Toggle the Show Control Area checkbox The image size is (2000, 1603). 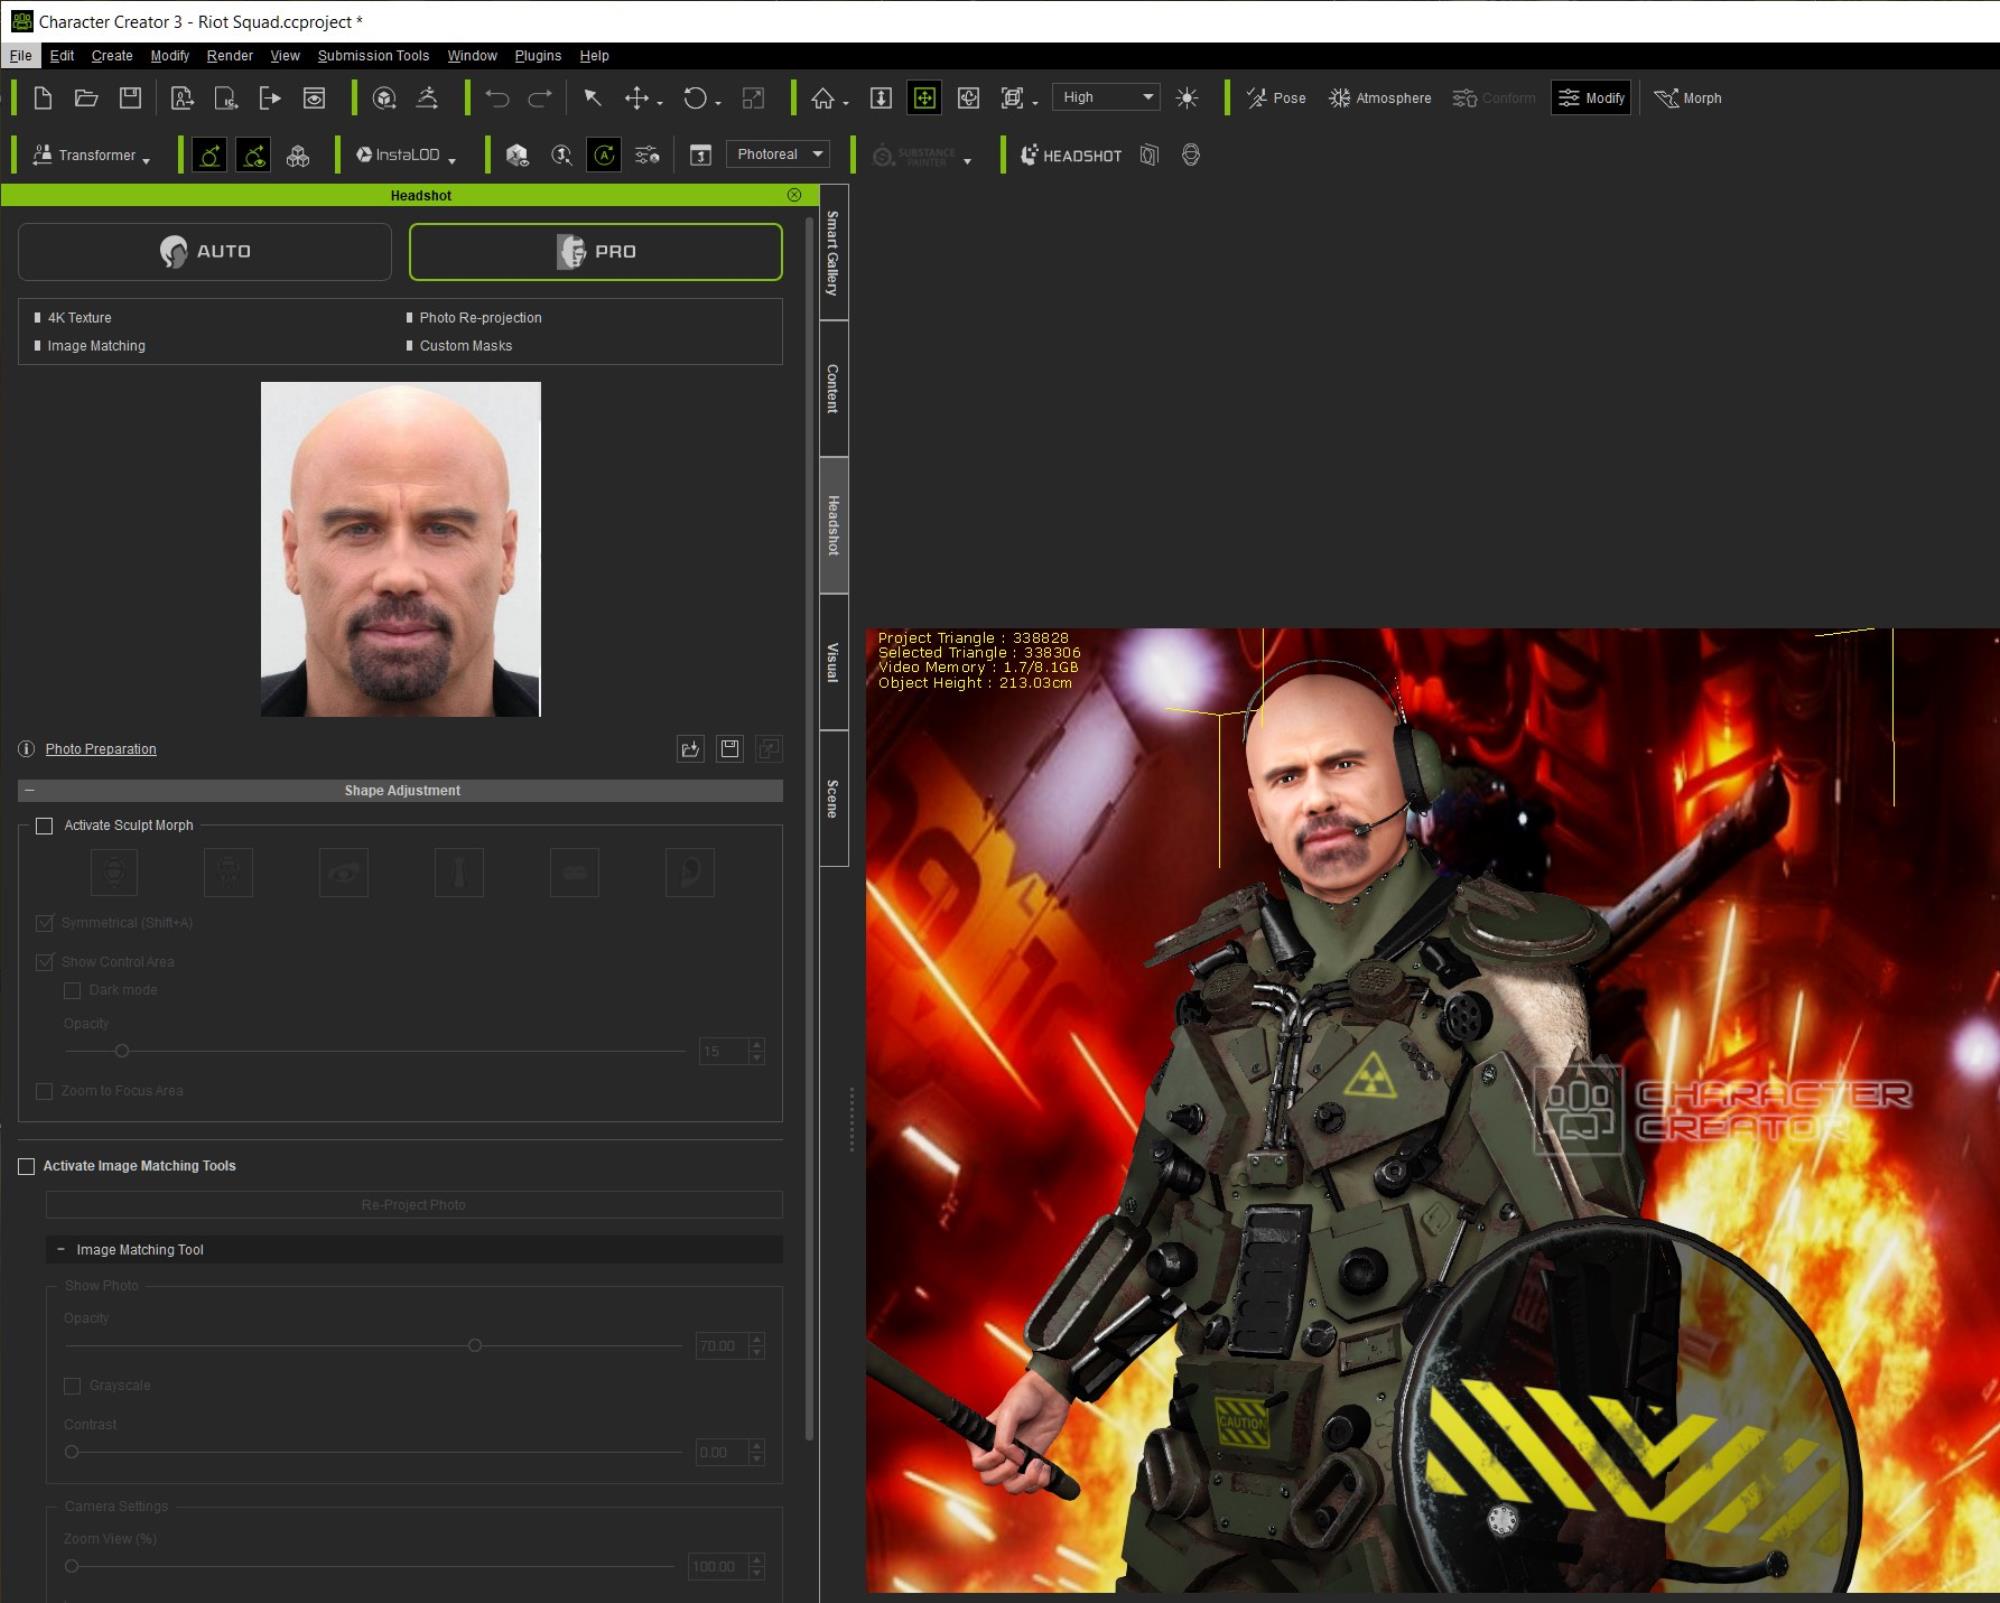[x=44, y=962]
